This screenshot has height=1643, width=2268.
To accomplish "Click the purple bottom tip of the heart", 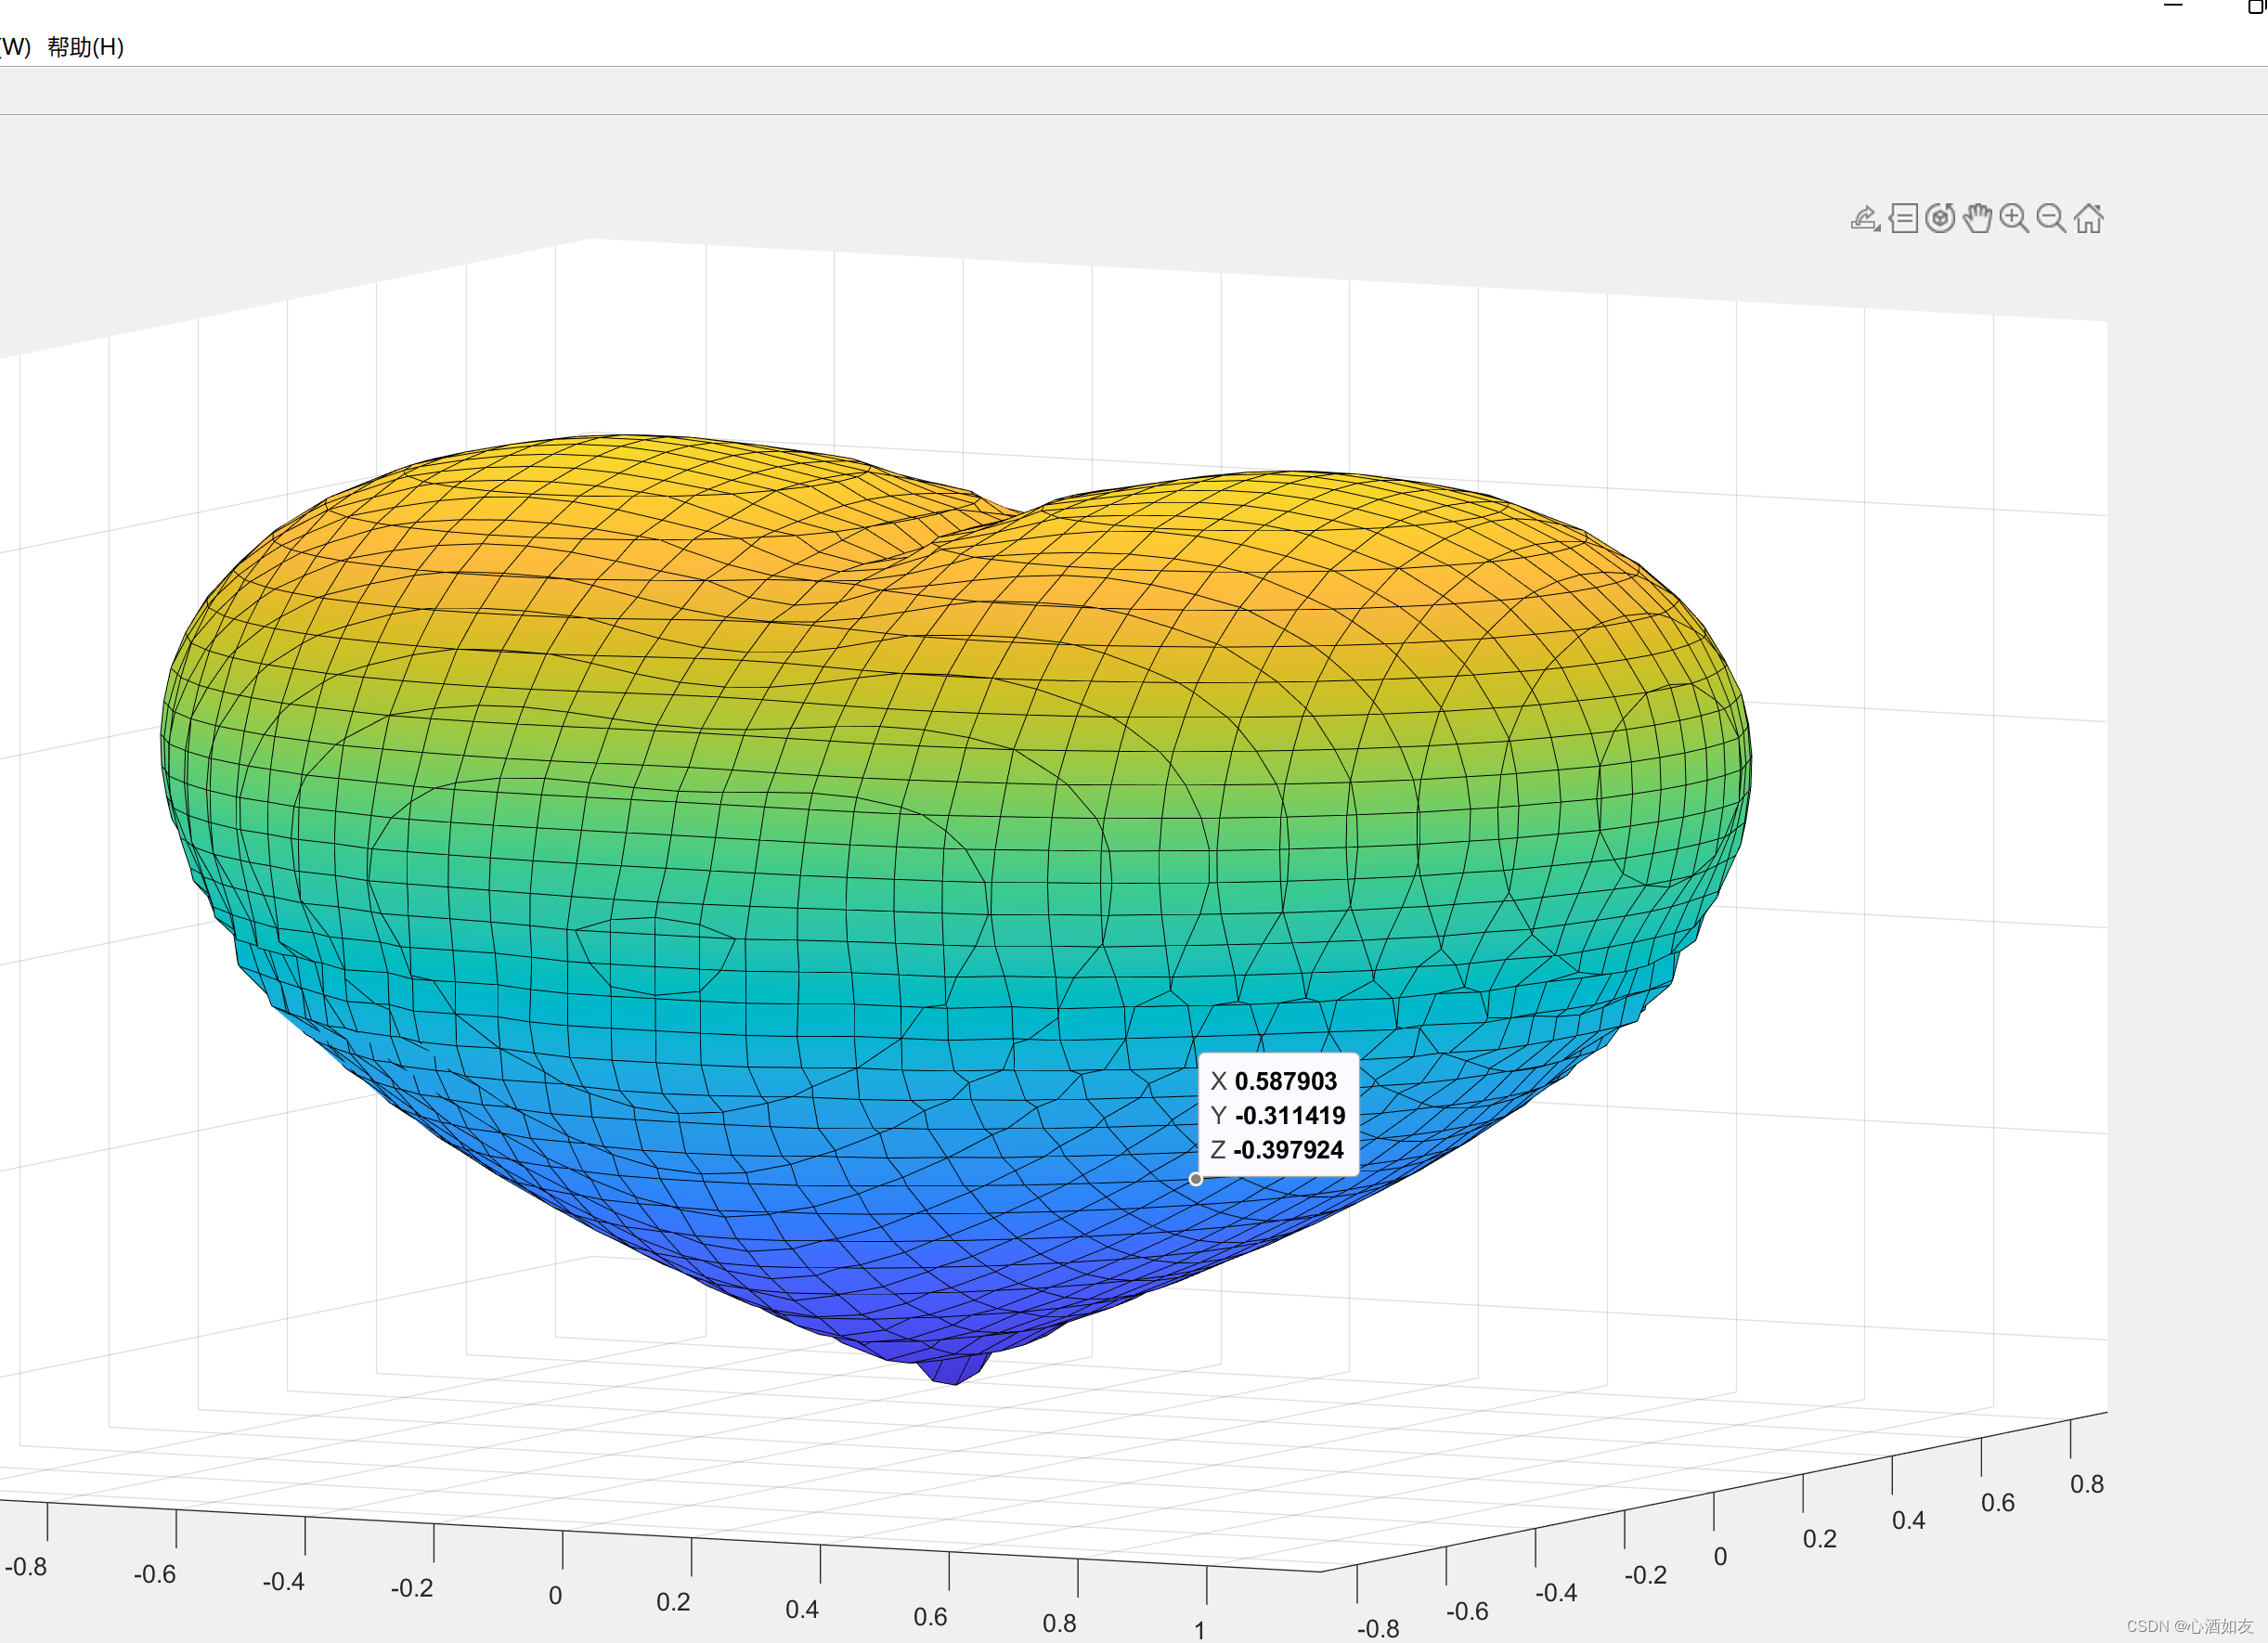I will coord(953,1368).
